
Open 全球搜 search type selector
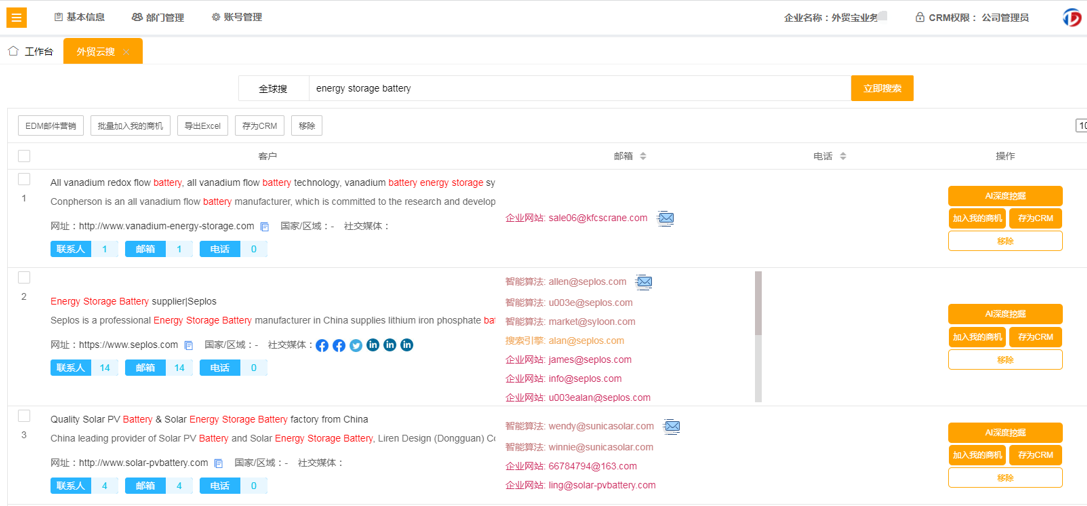273,89
